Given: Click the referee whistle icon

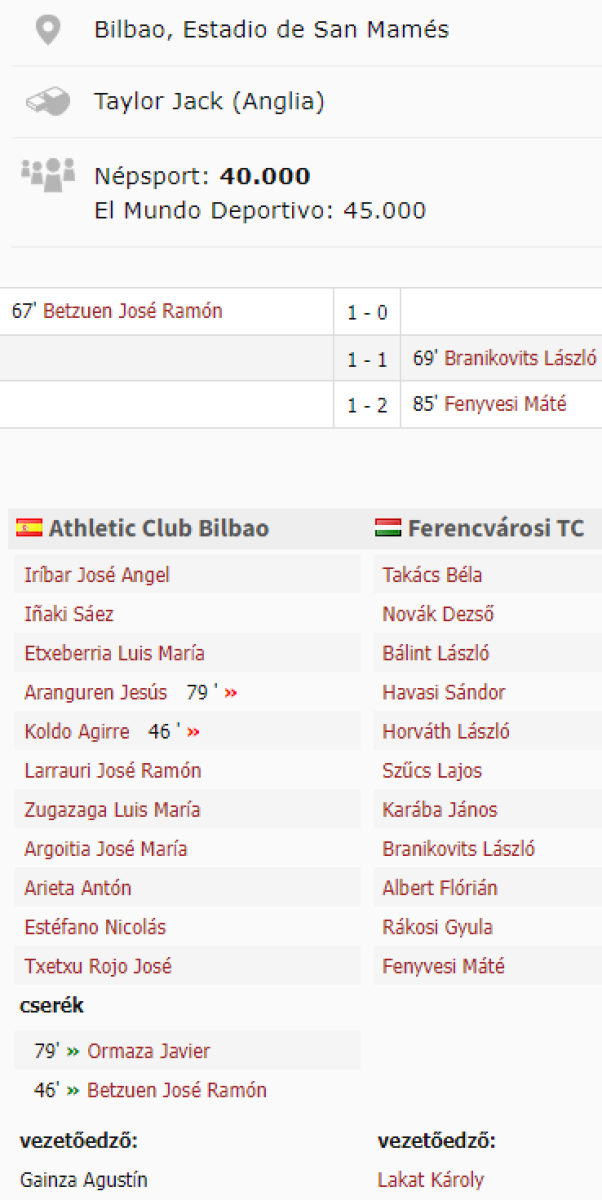Looking at the screenshot, I should [47, 101].
